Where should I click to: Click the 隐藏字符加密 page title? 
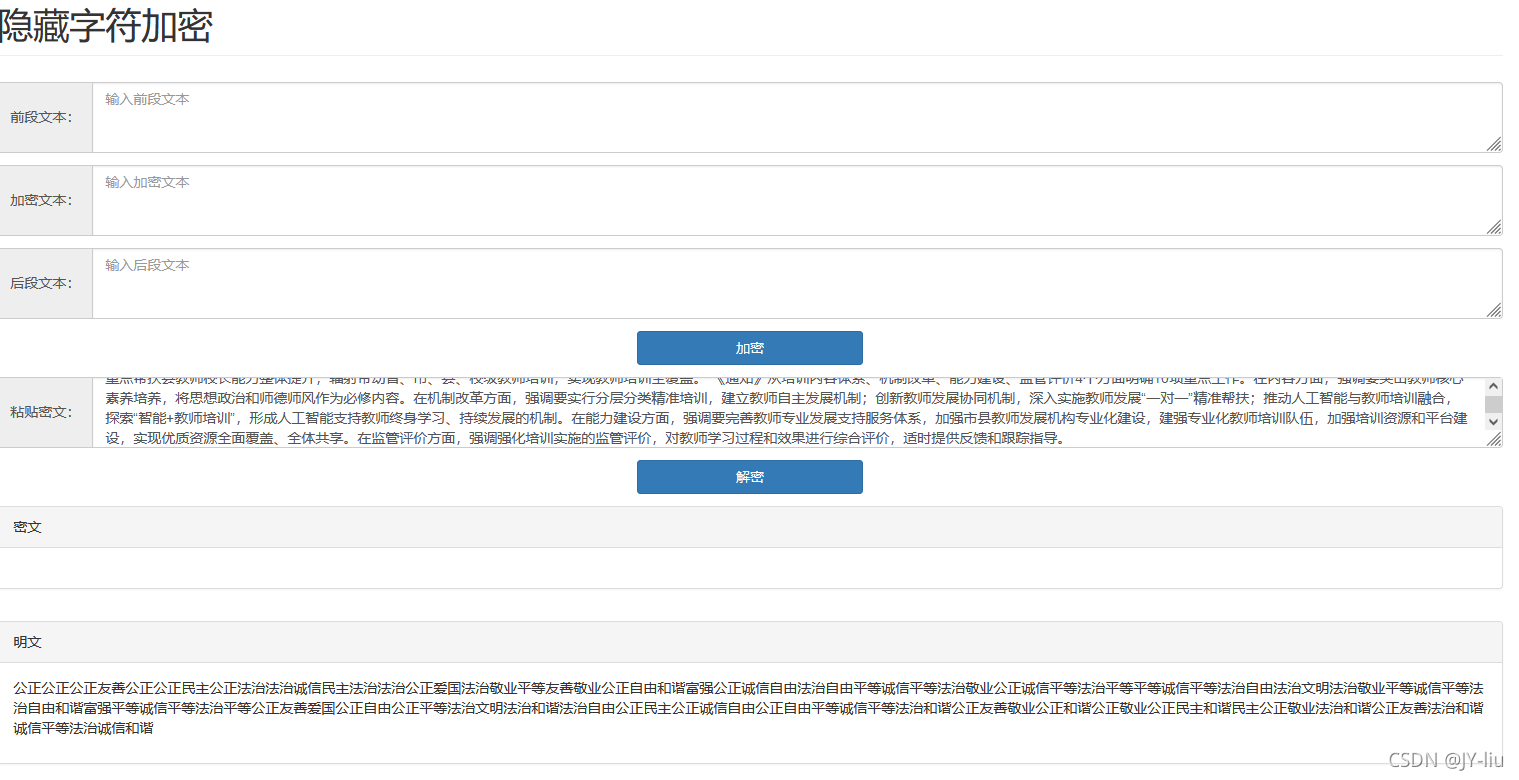coord(105,26)
